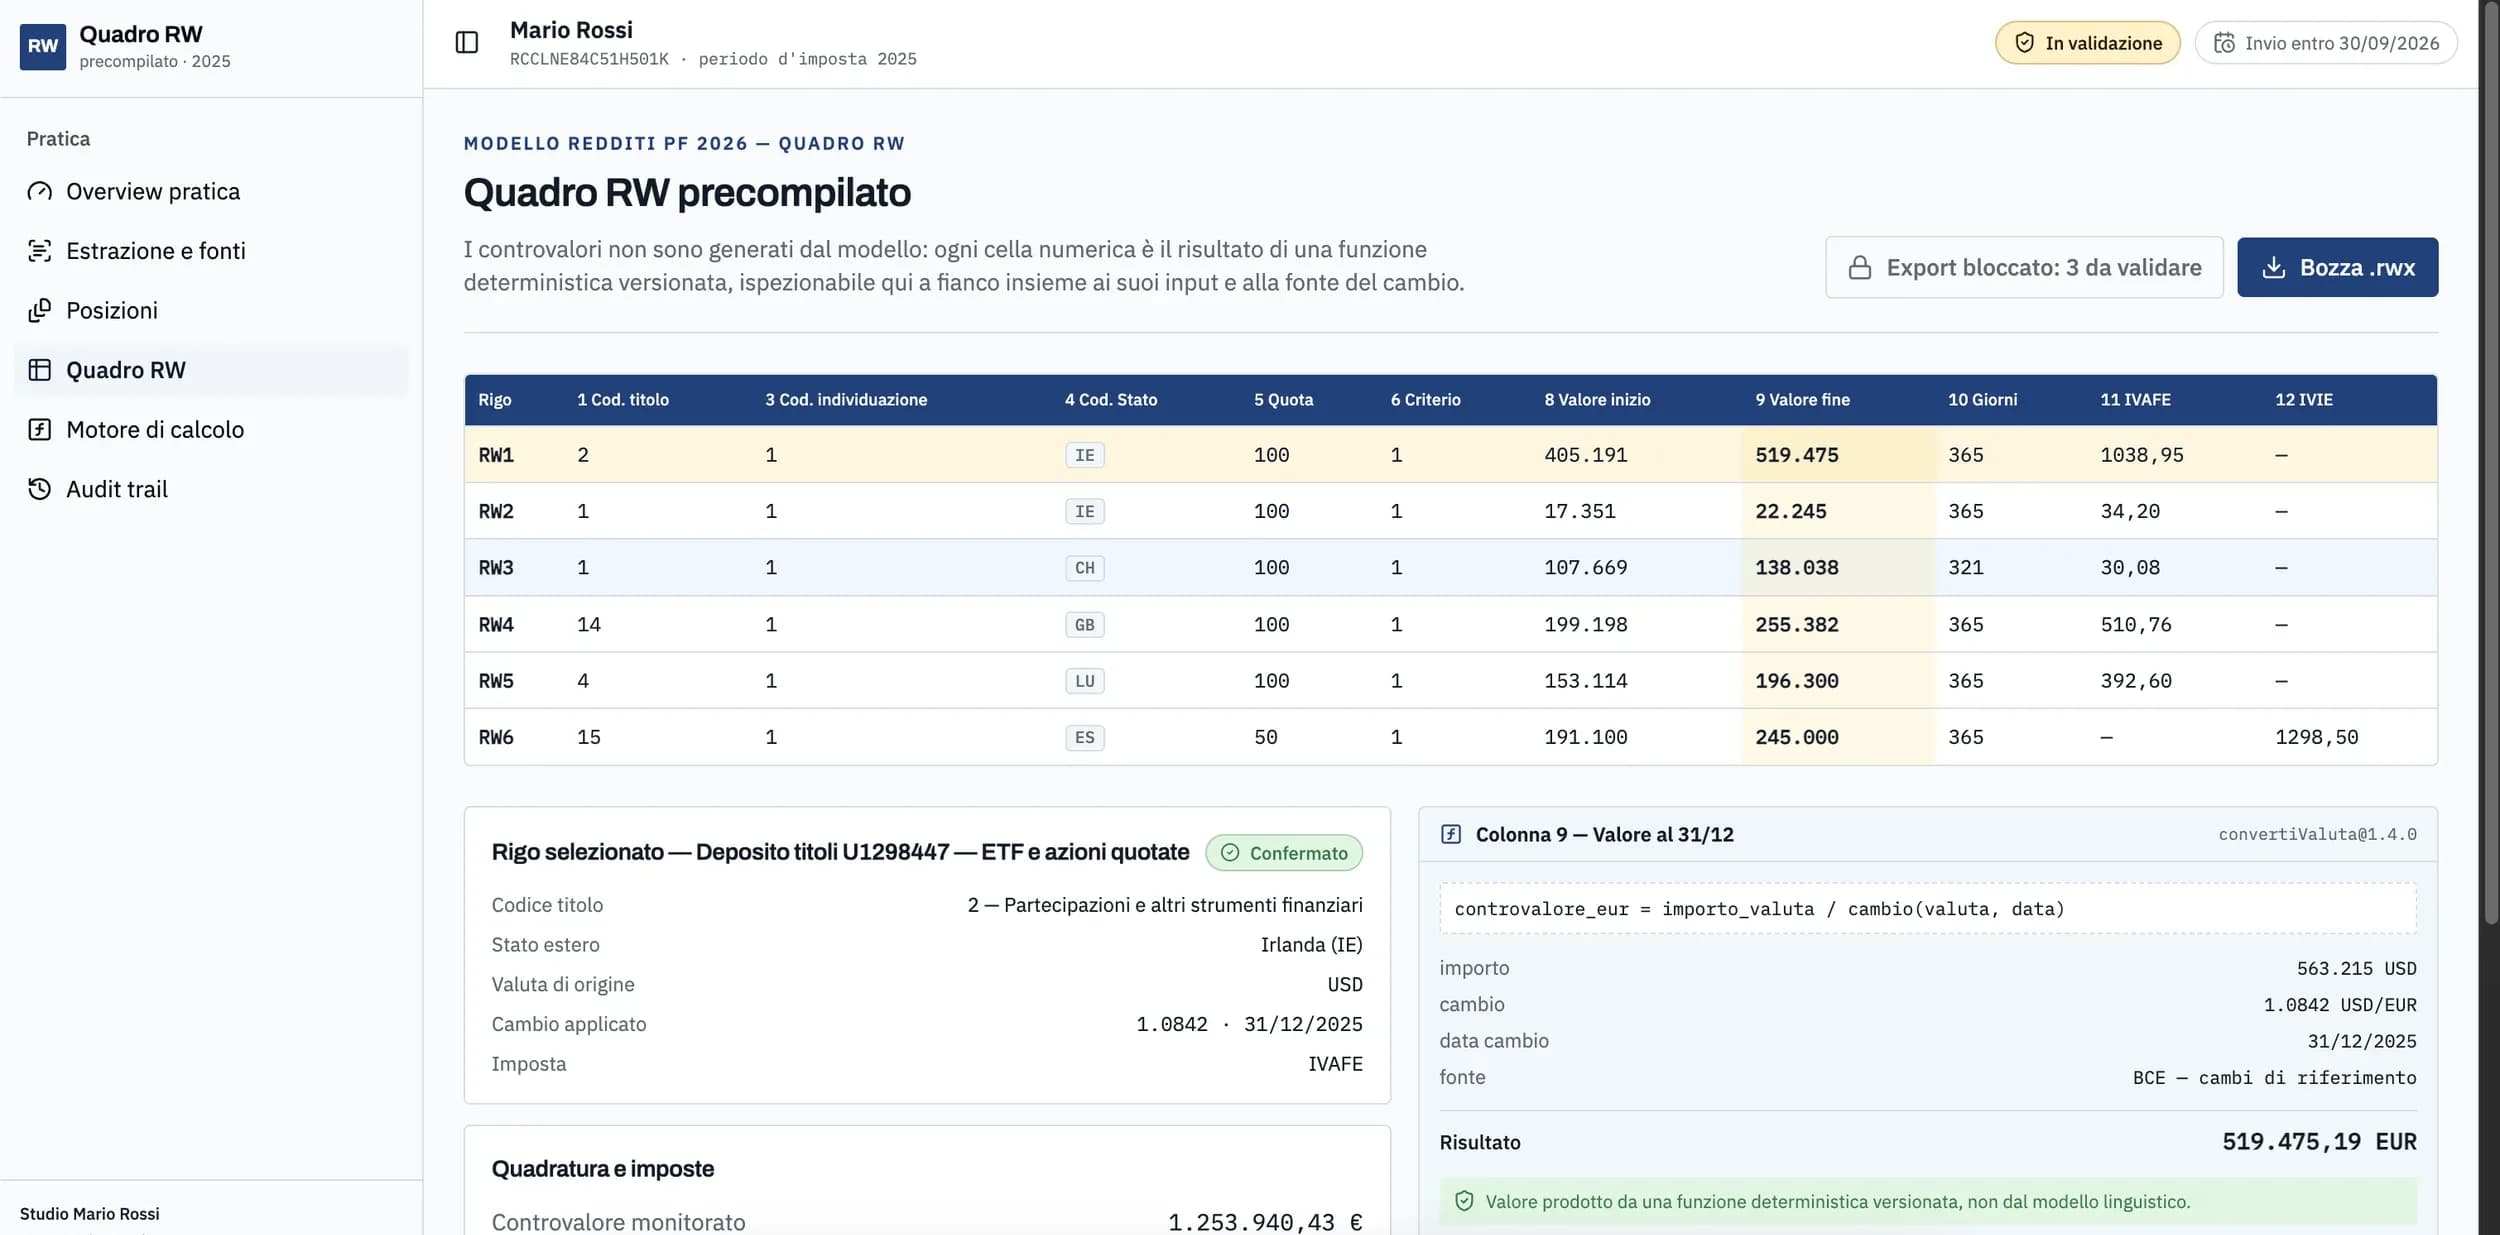The width and height of the screenshot is (2500, 1235).
Task: Click the convertiValuta@1.4.0 version label
Action: [x=2317, y=834]
